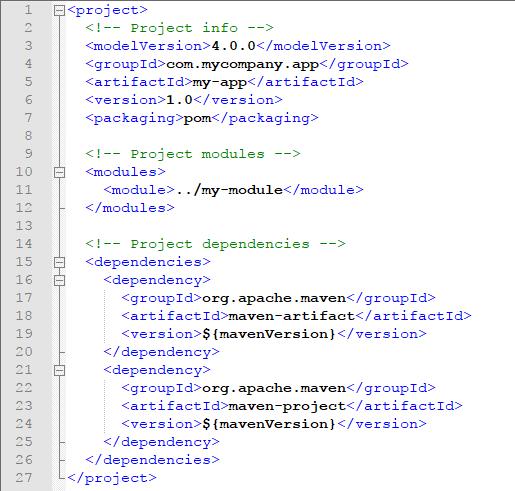Click the closing </dependencies> tag

click(153, 460)
